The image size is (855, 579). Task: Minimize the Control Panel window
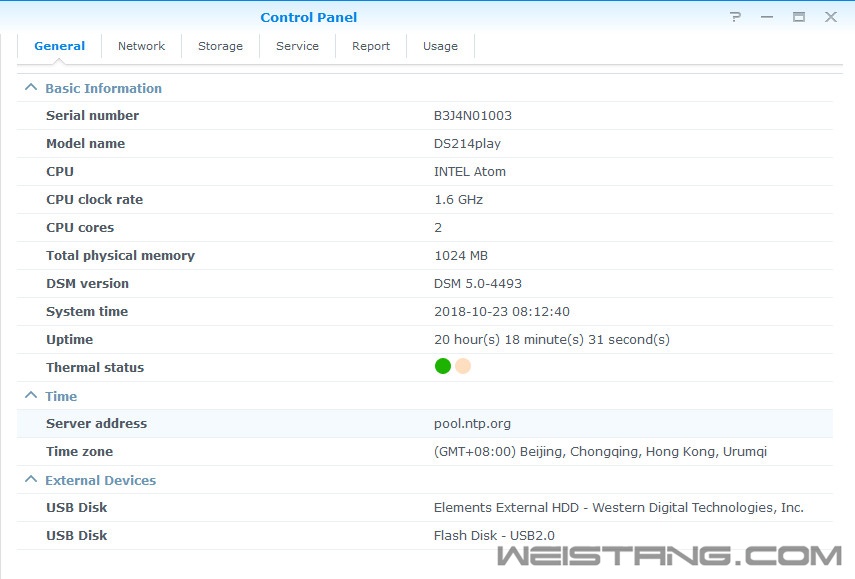pos(767,17)
